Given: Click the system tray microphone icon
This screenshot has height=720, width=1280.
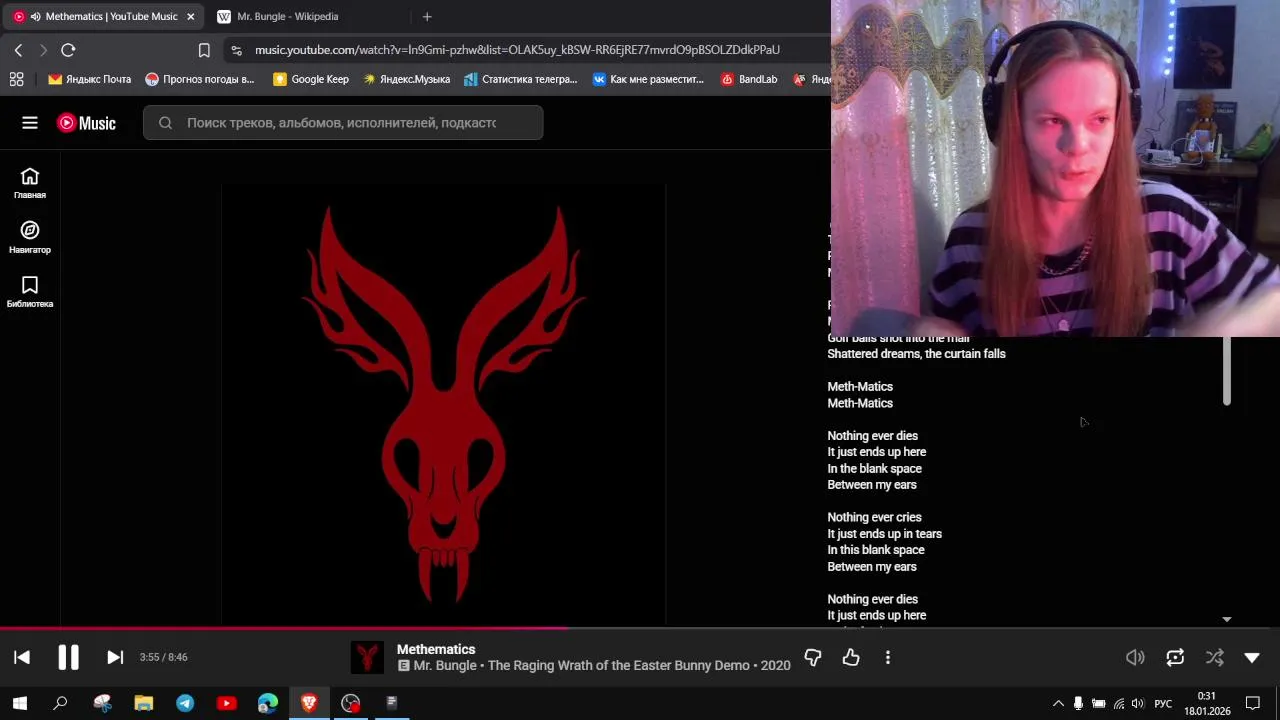Looking at the screenshot, I should 1078,704.
